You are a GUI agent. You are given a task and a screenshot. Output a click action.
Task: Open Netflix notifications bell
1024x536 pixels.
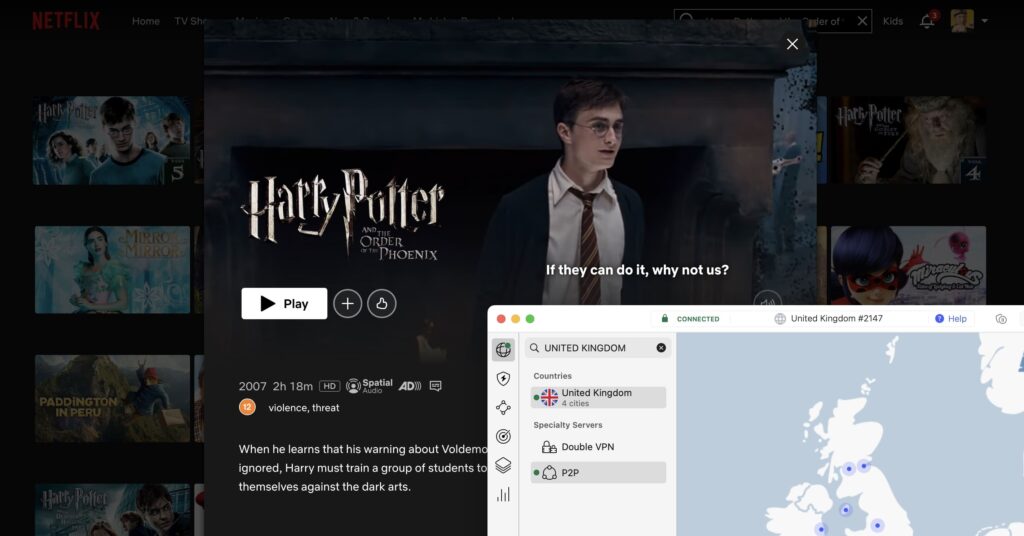(927, 21)
